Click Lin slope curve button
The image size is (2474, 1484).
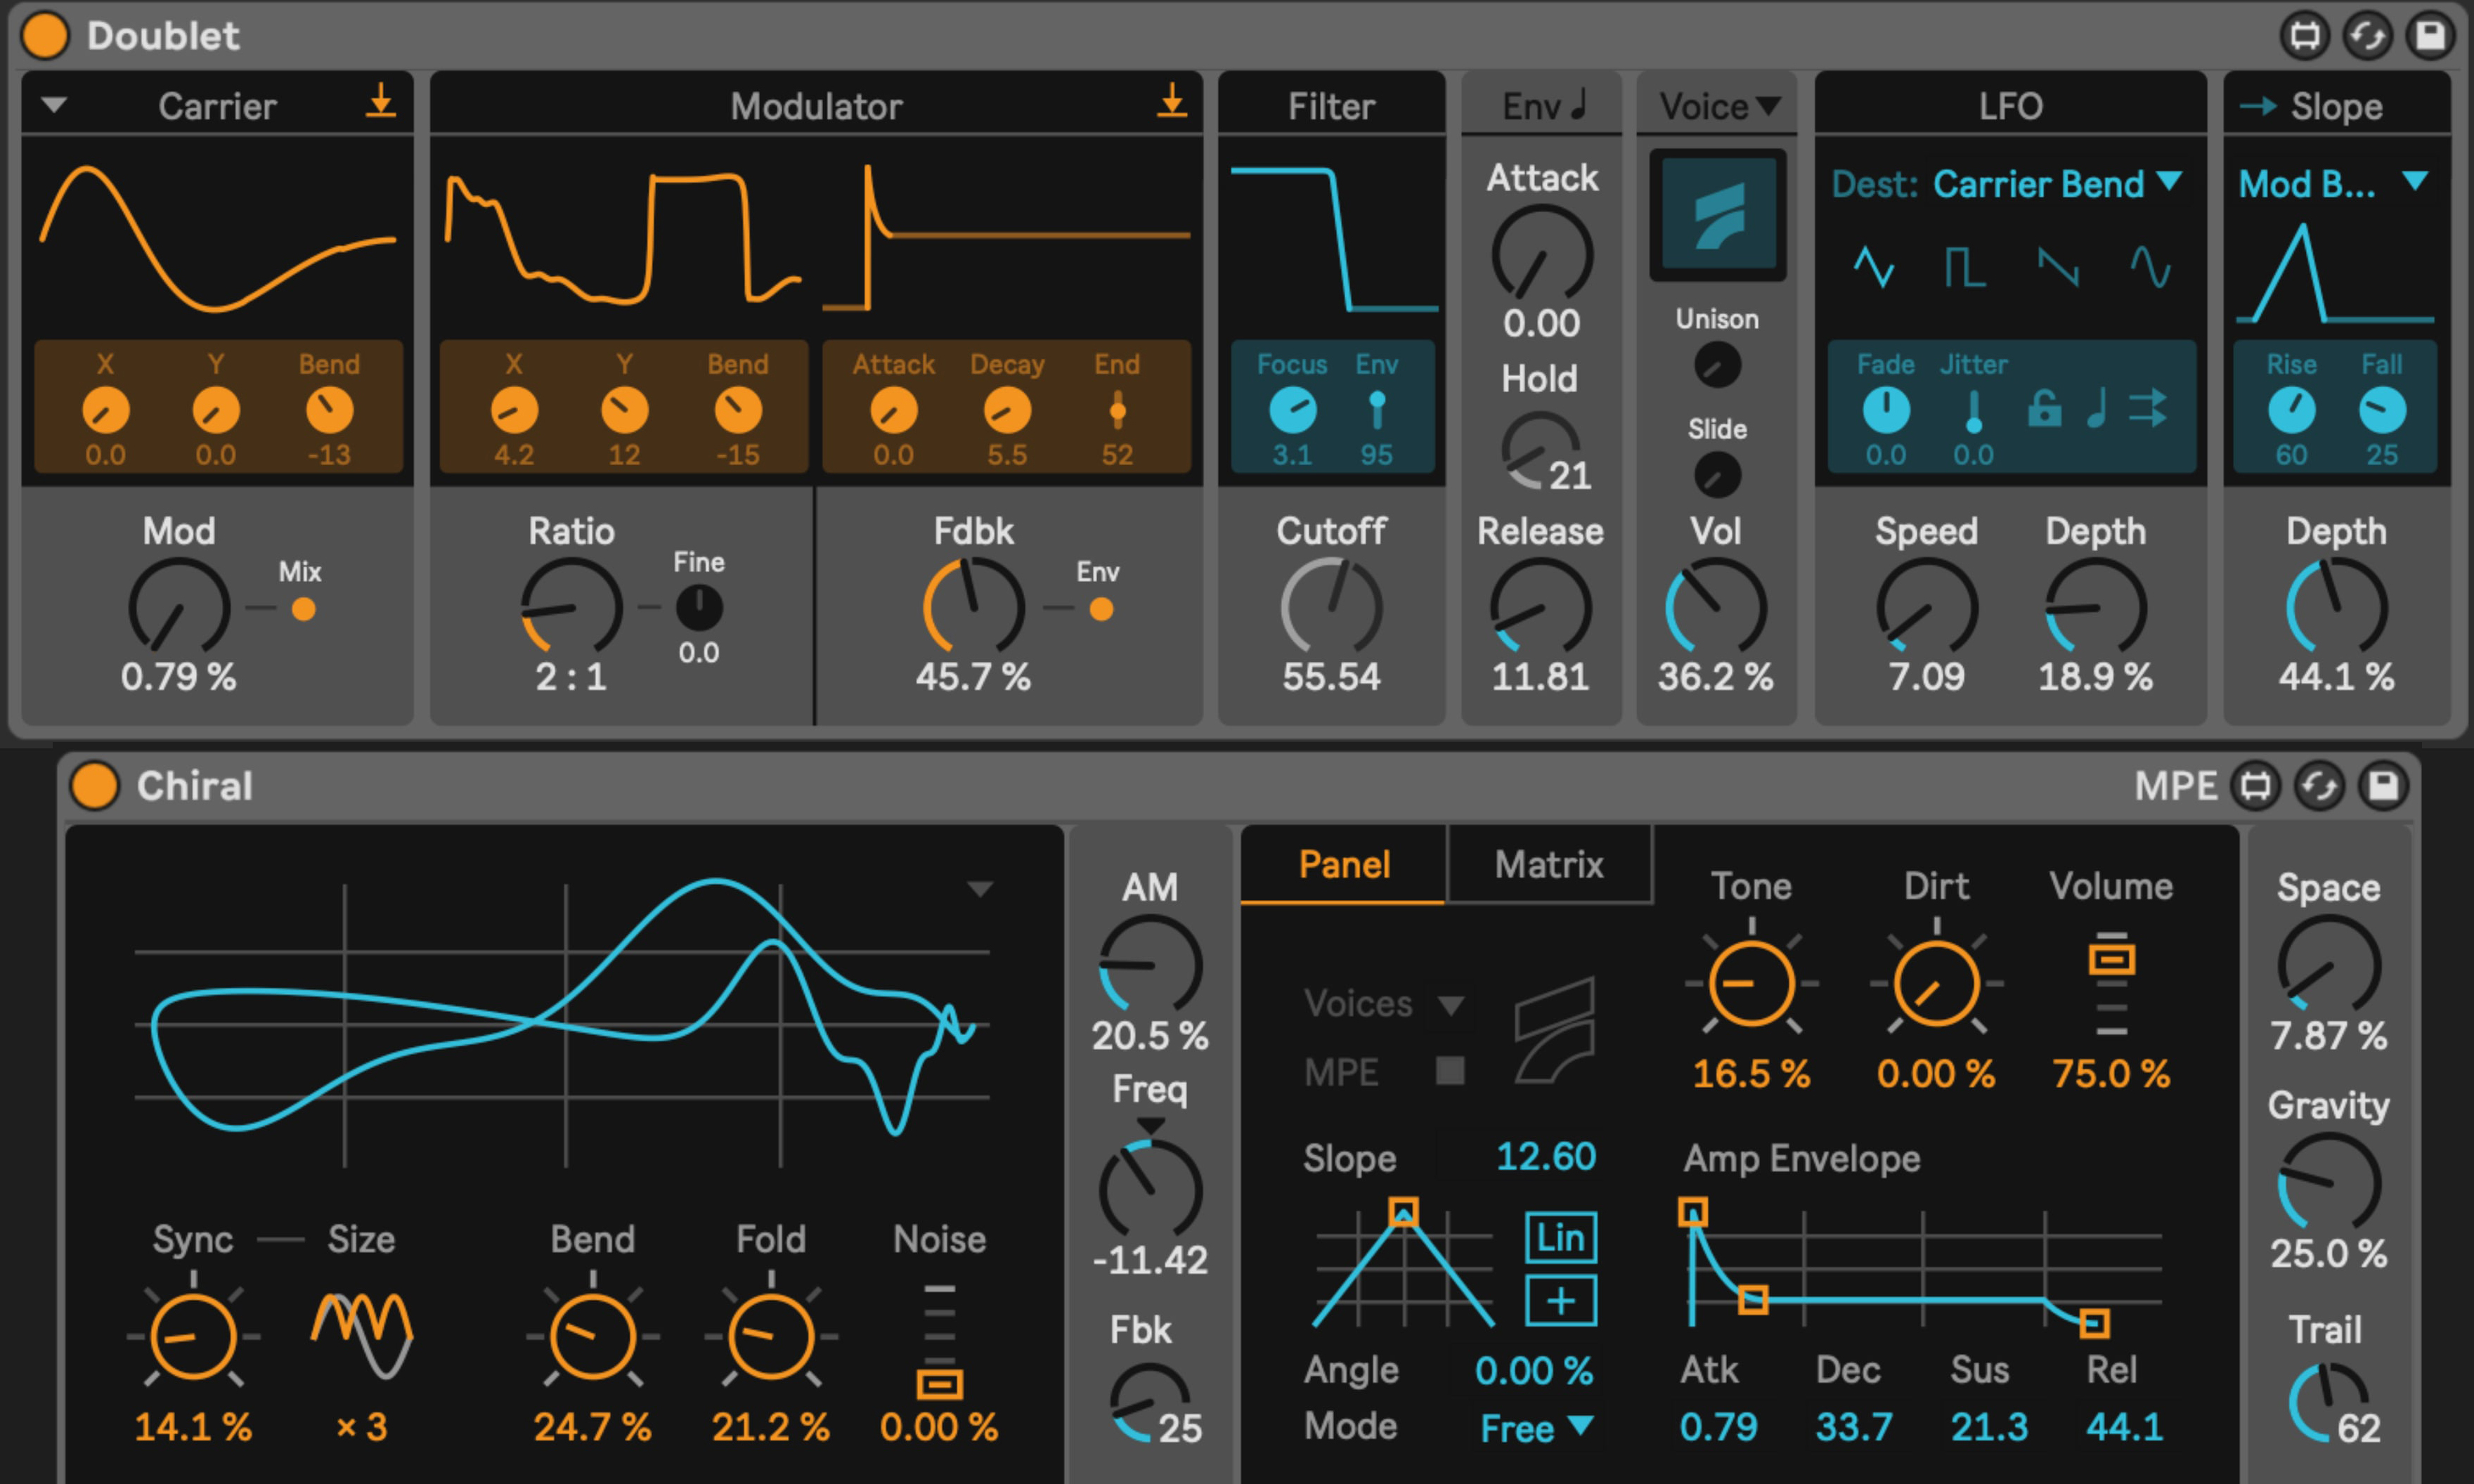click(1560, 1238)
